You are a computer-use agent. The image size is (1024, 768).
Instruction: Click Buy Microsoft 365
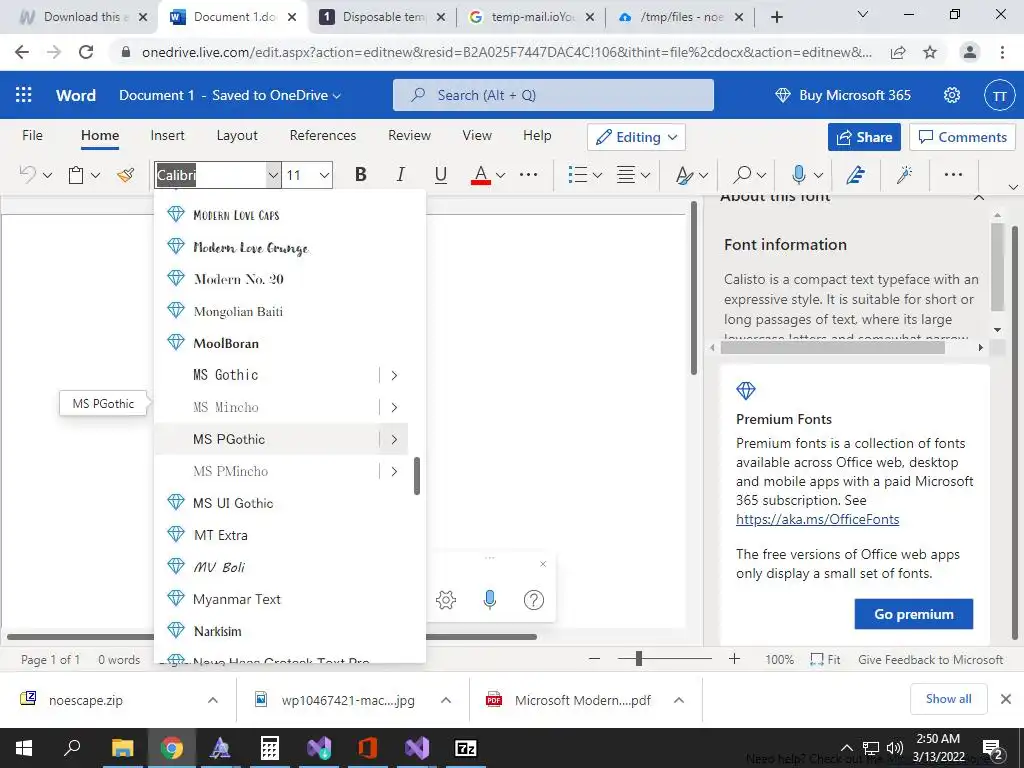click(x=842, y=95)
